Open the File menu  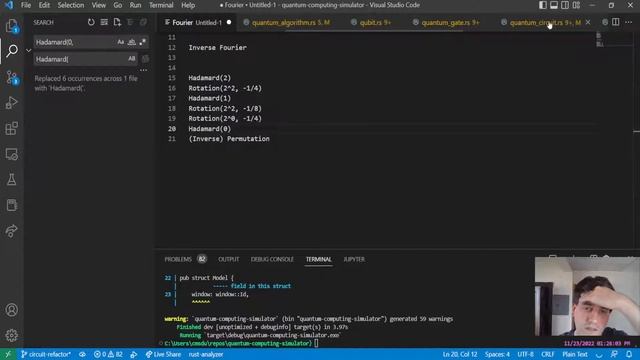(x=26, y=5)
